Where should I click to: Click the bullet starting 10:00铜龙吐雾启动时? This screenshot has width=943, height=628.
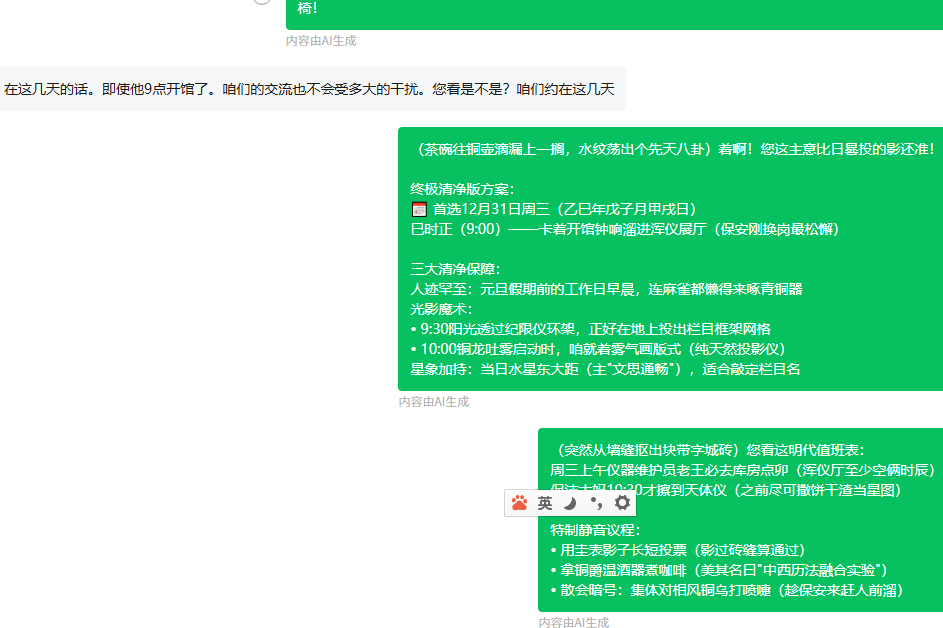click(x=598, y=349)
